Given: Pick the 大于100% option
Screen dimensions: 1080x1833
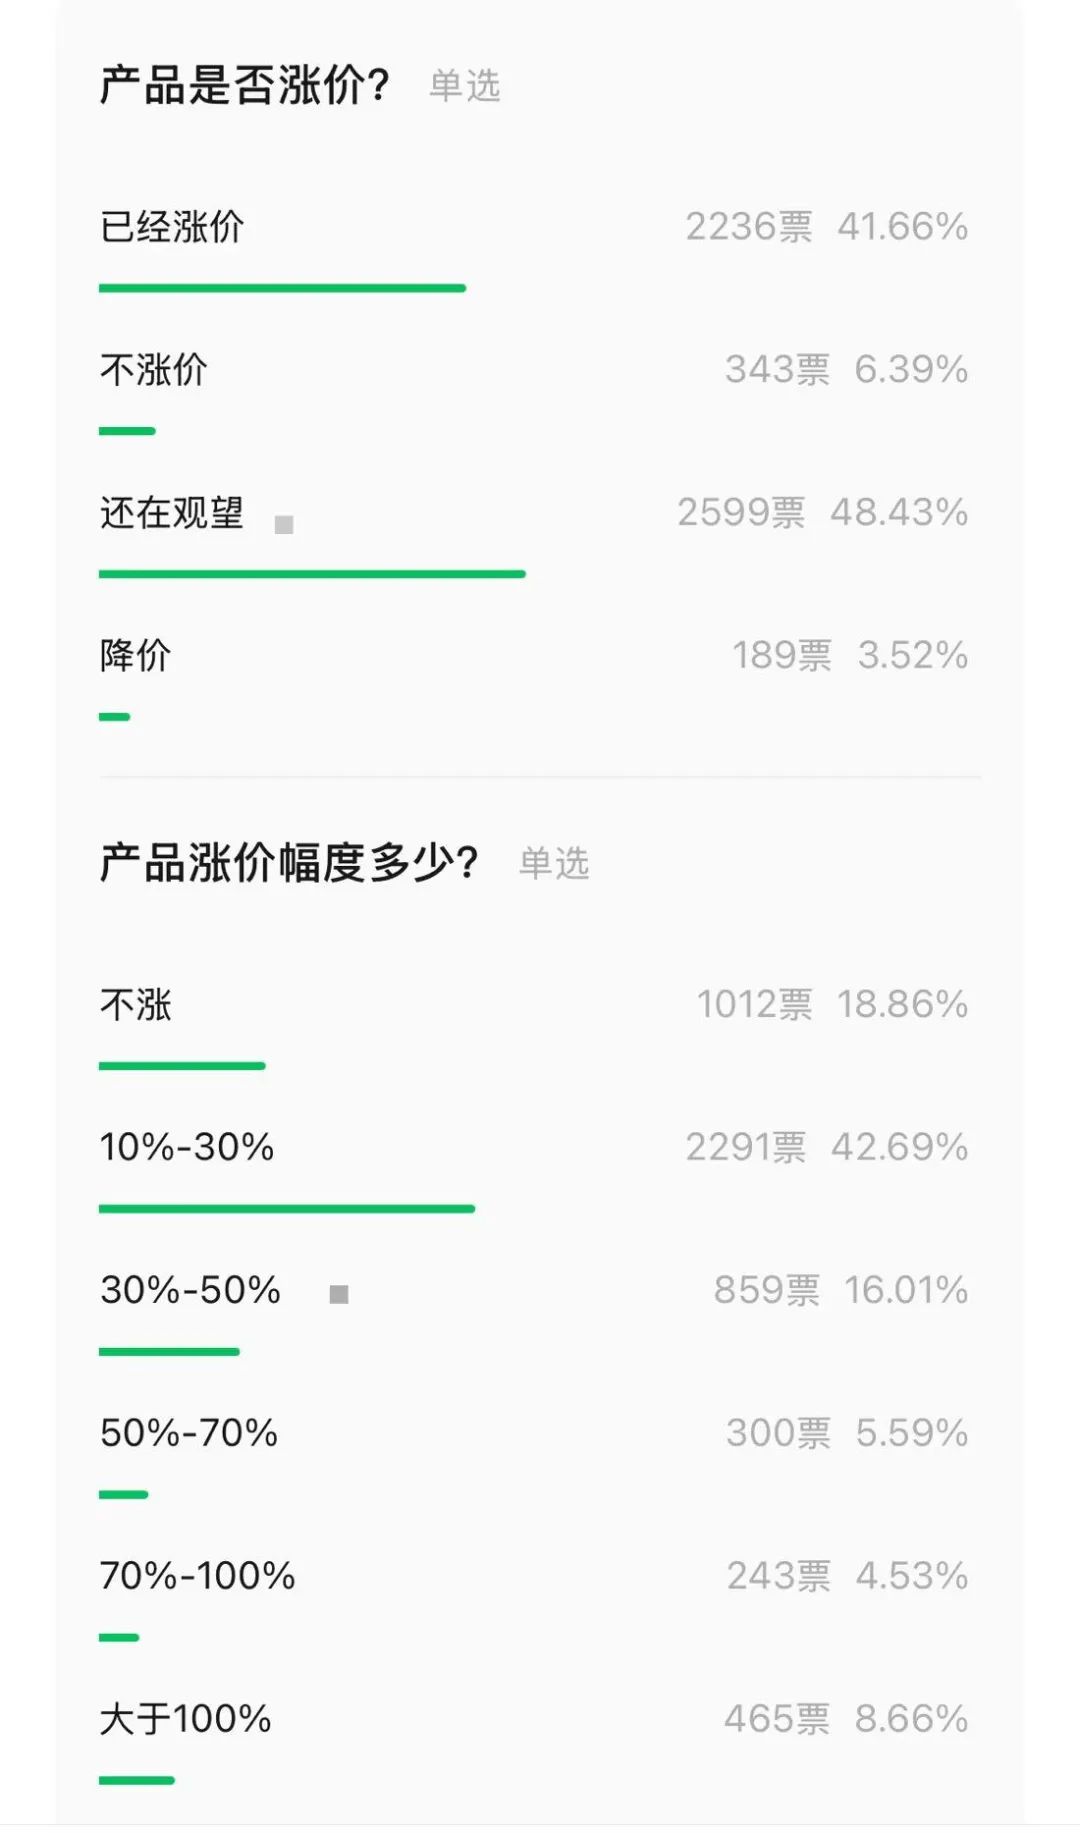Looking at the screenshot, I should 186,1719.
